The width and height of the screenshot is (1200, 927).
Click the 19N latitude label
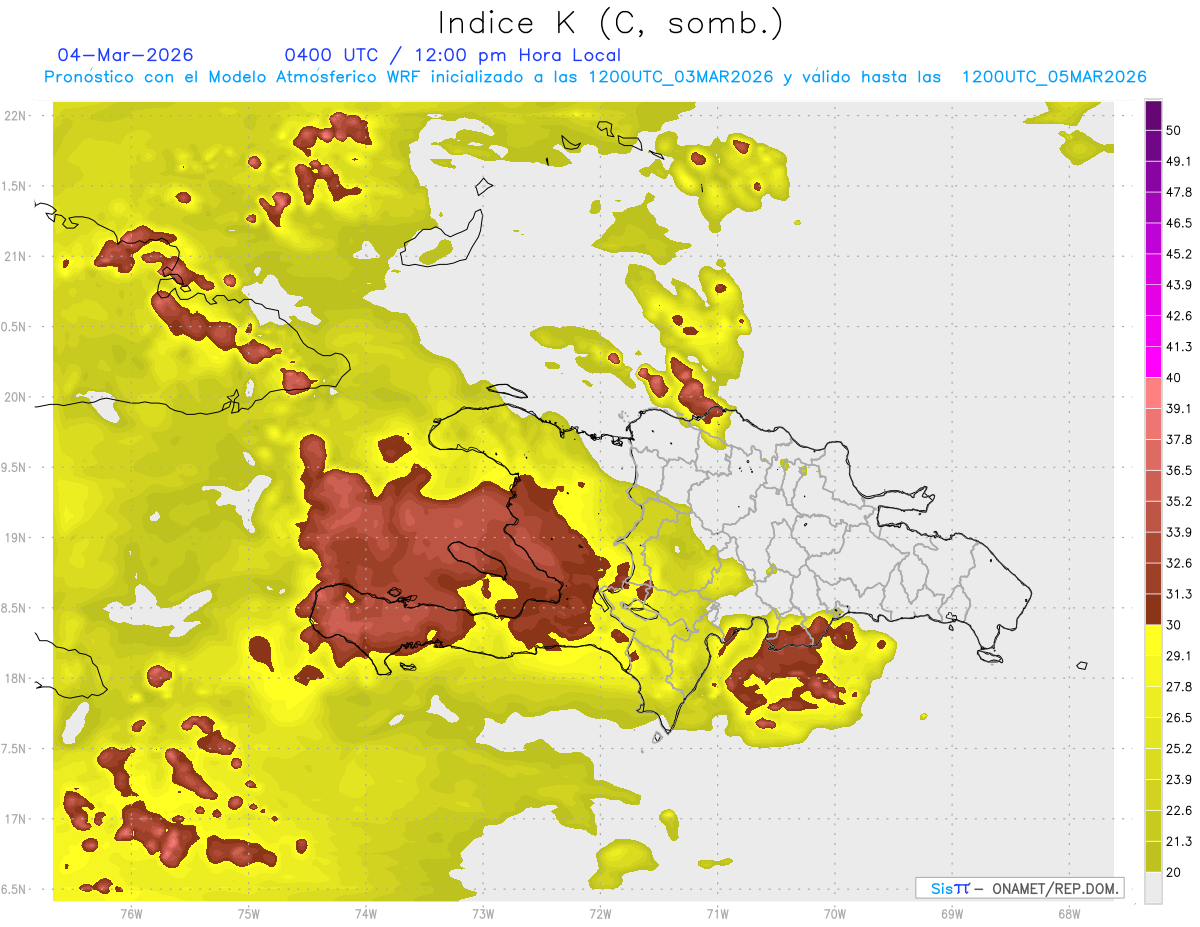coord(15,538)
